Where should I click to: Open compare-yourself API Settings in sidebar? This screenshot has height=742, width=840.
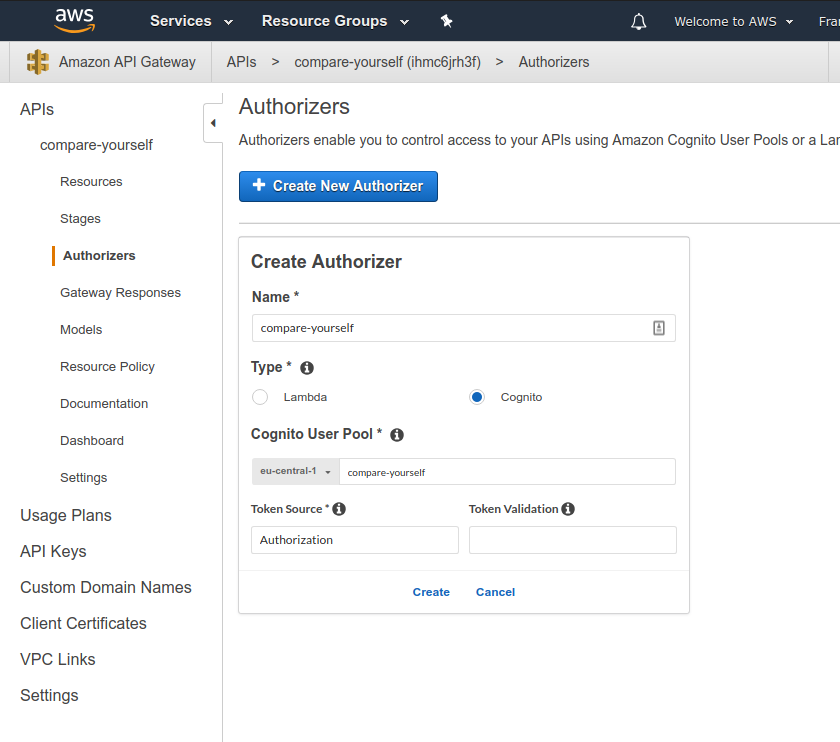point(84,477)
